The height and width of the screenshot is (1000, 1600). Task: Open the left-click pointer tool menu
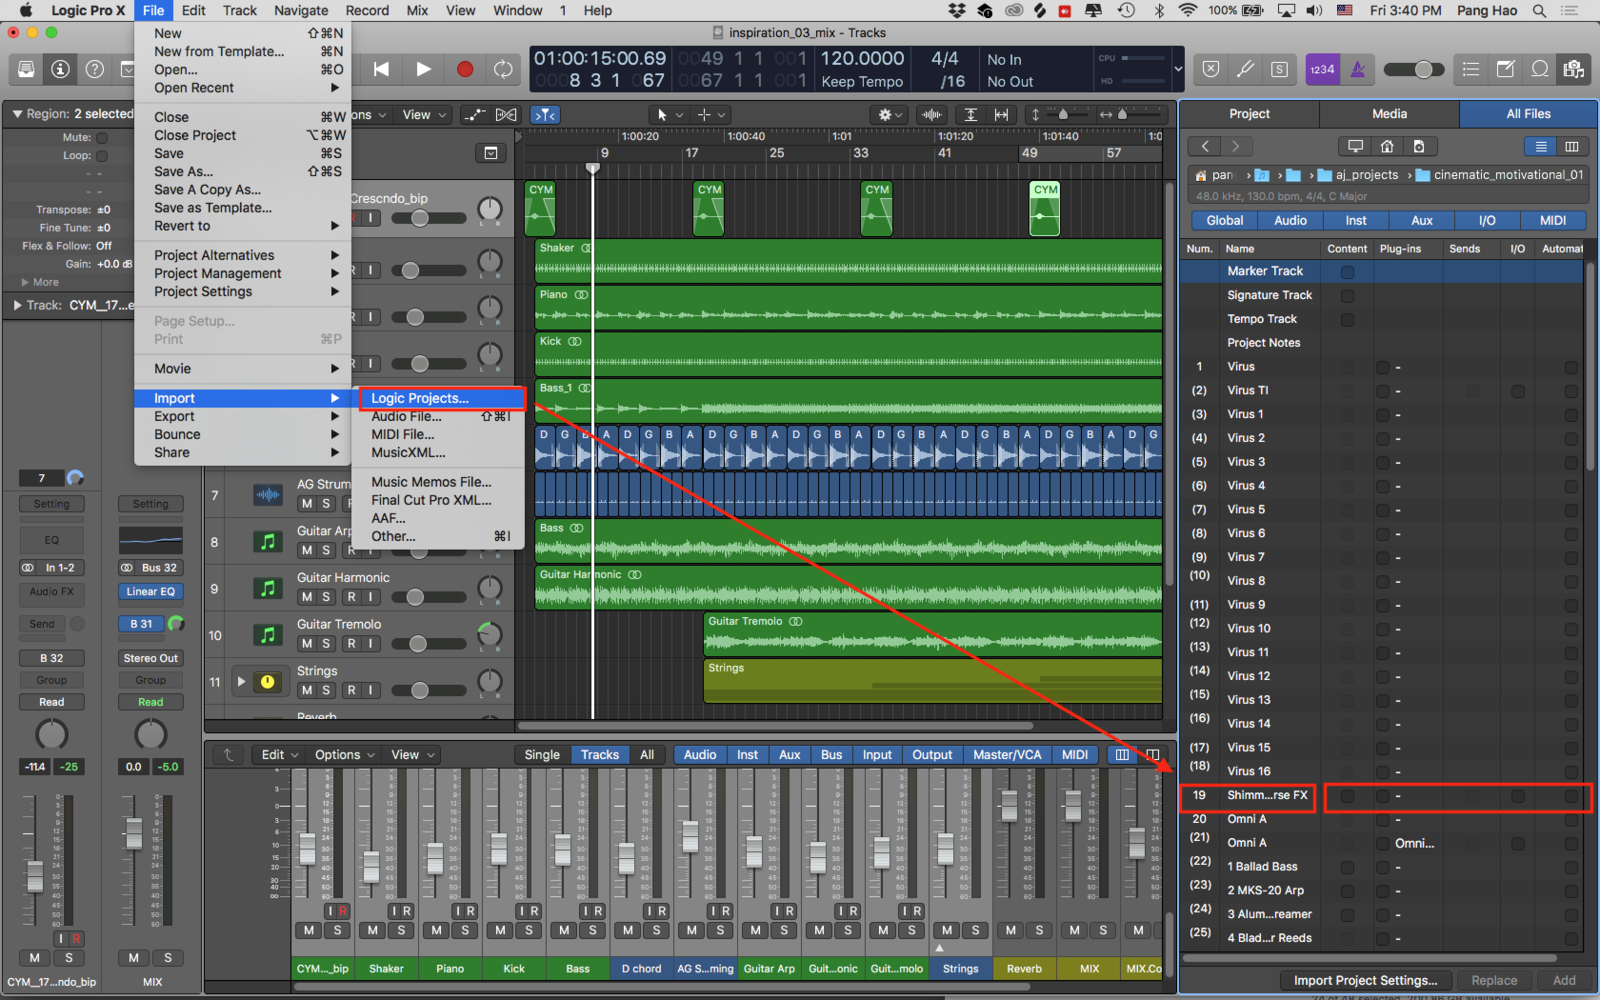click(668, 115)
